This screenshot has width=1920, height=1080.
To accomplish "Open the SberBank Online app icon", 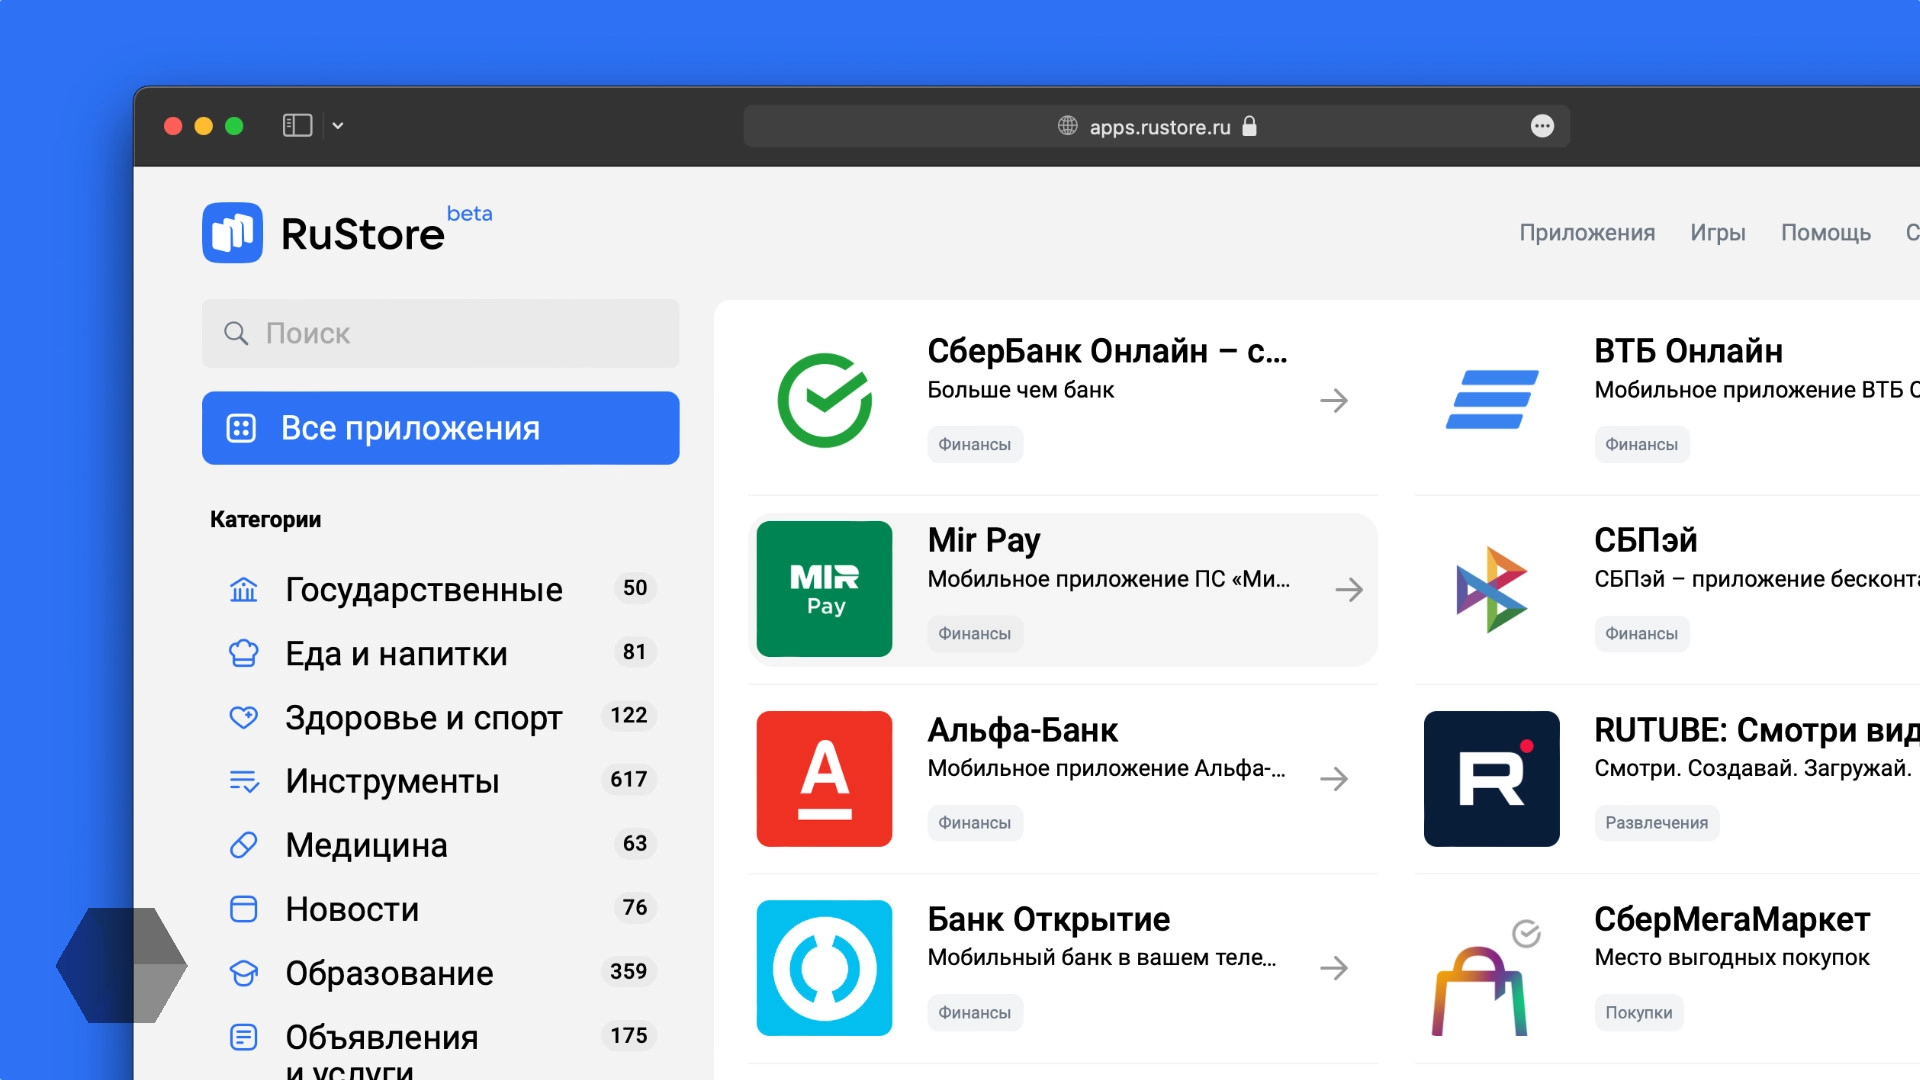I will pyautogui.click(x=824, y=400).
